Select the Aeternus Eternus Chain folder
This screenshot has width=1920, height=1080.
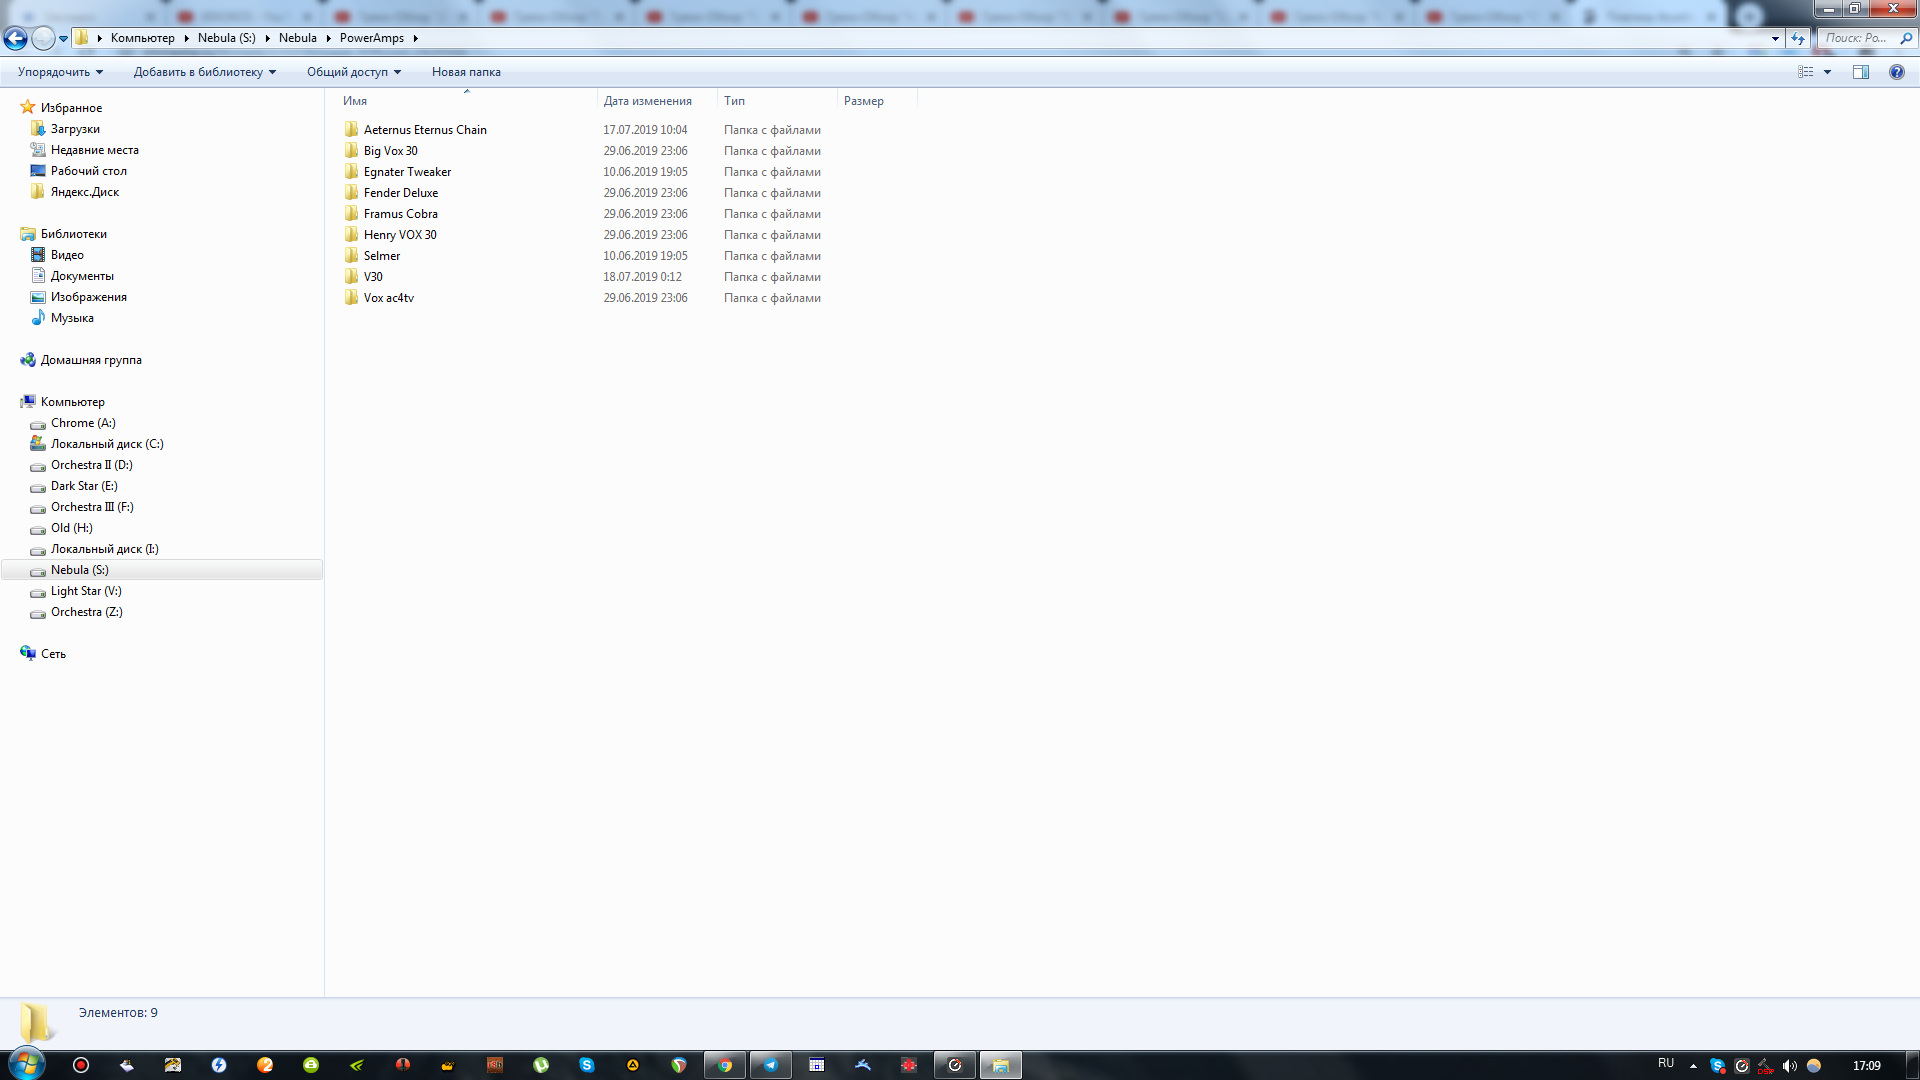(x=425, y=130)
